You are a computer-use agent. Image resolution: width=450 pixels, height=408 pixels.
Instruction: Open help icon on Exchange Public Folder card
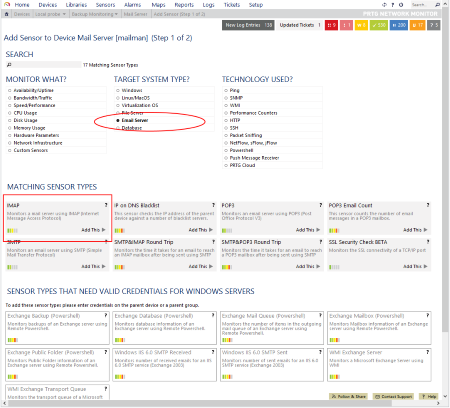pos(106,352)
